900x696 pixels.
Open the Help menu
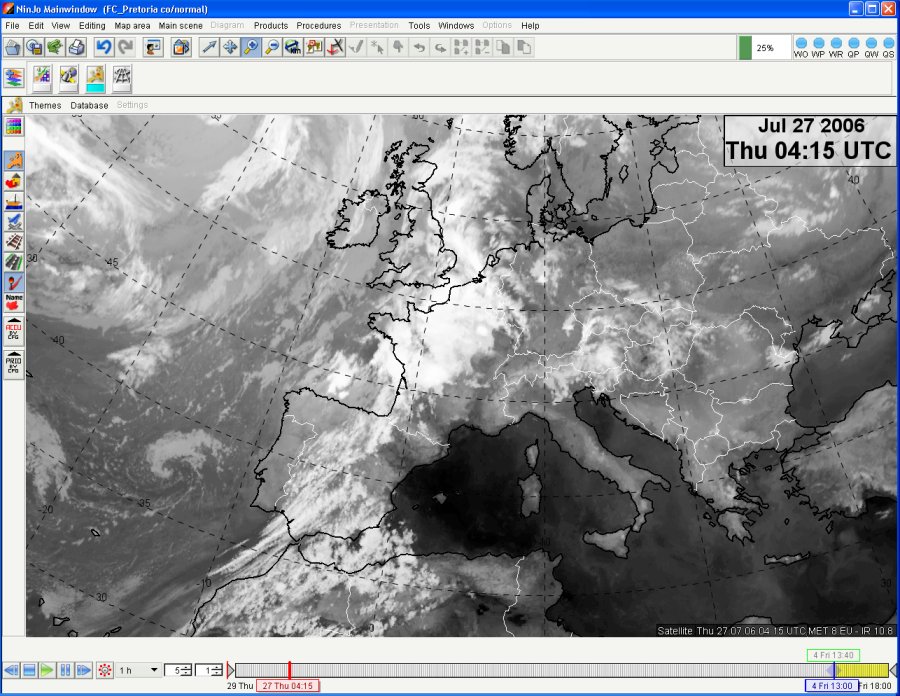pyautogui.click(x=530, y=25)
